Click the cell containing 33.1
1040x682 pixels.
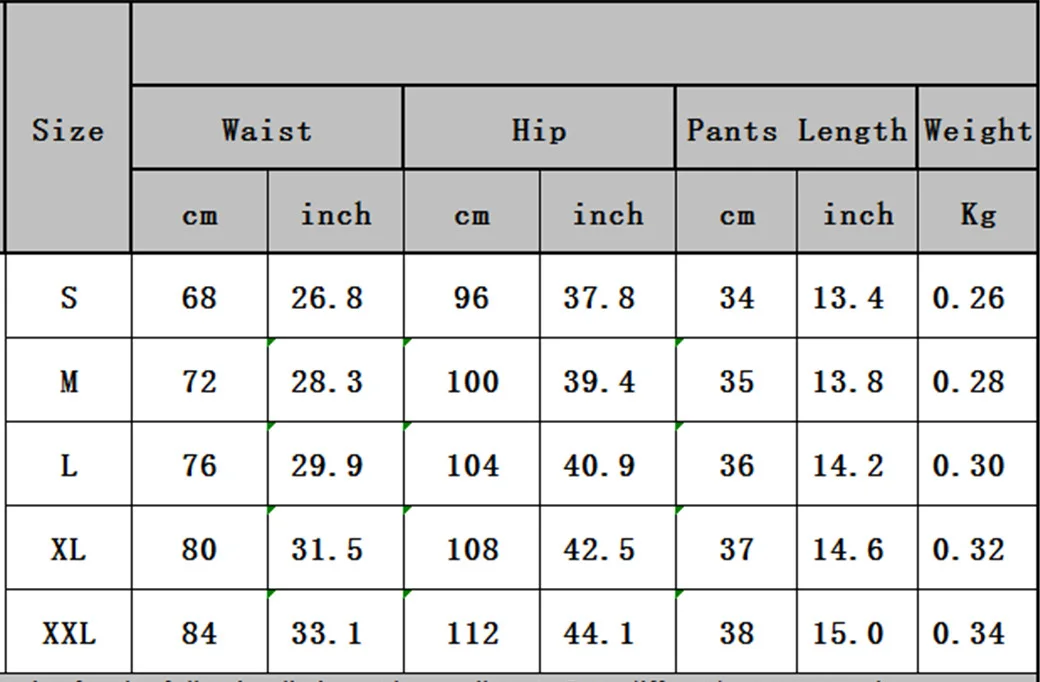(x=336, y=632)
